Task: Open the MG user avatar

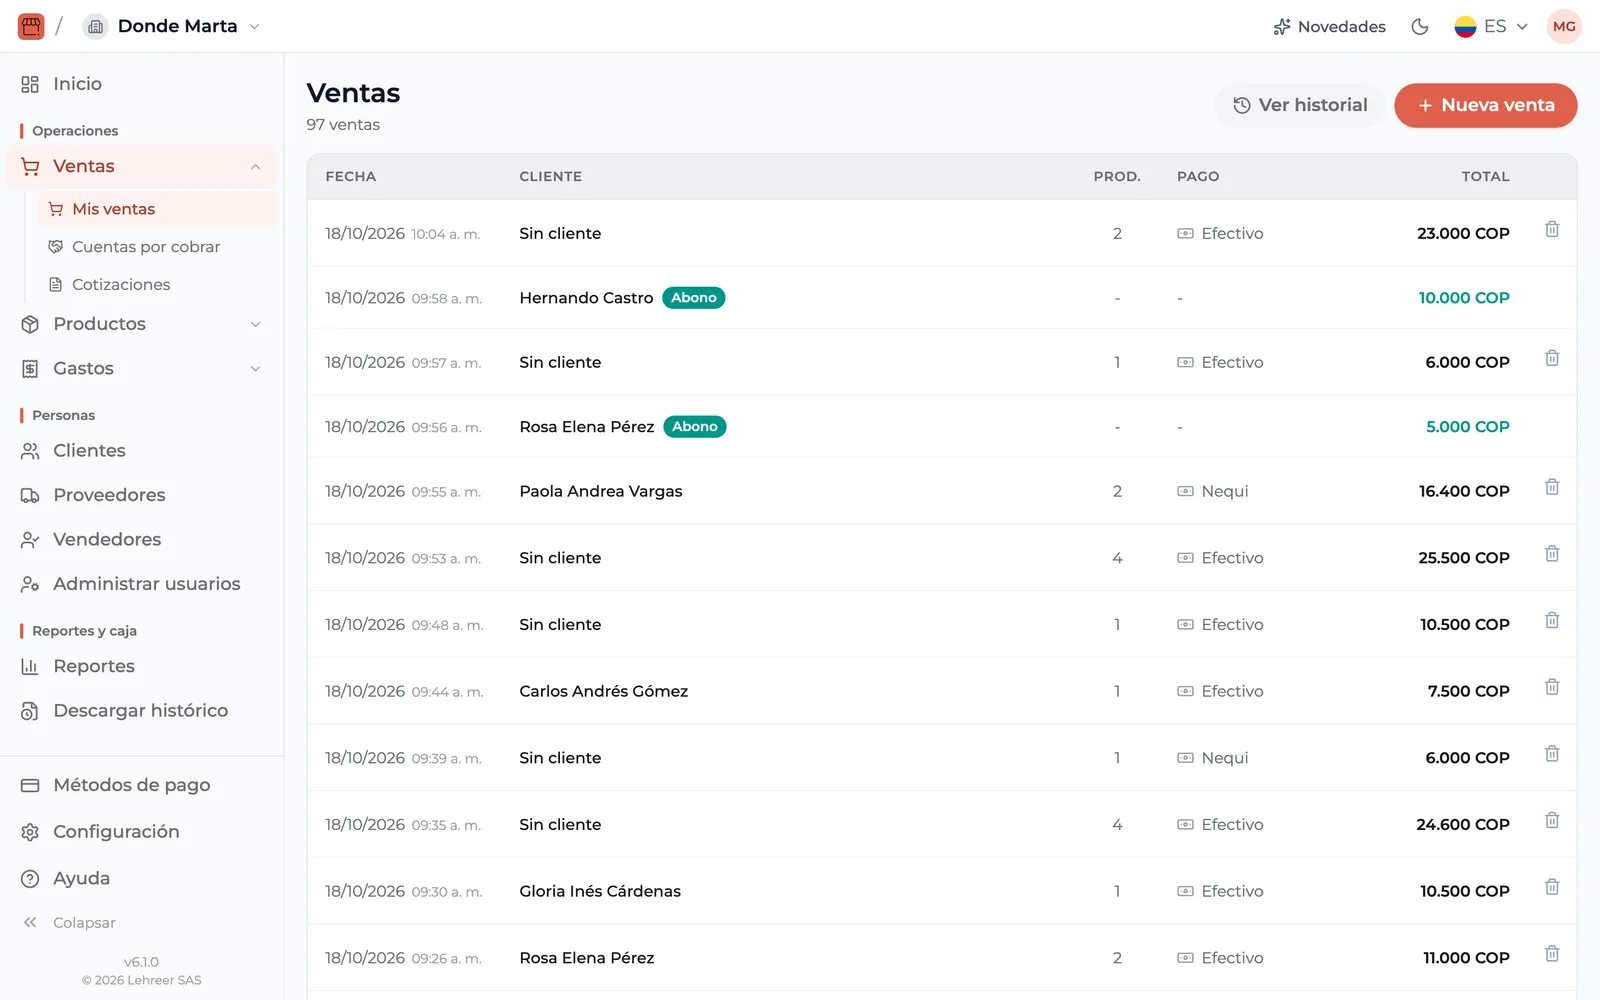Action: click(1564, 26)
